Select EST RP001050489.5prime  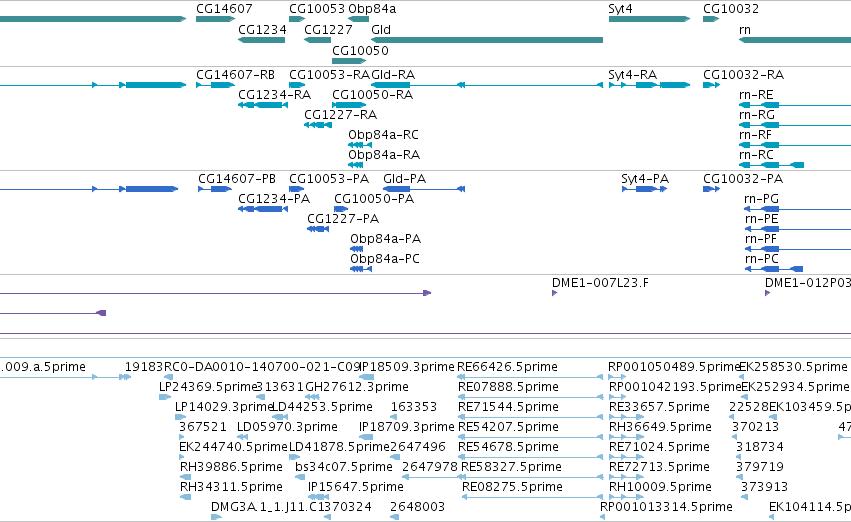point(674,367)
